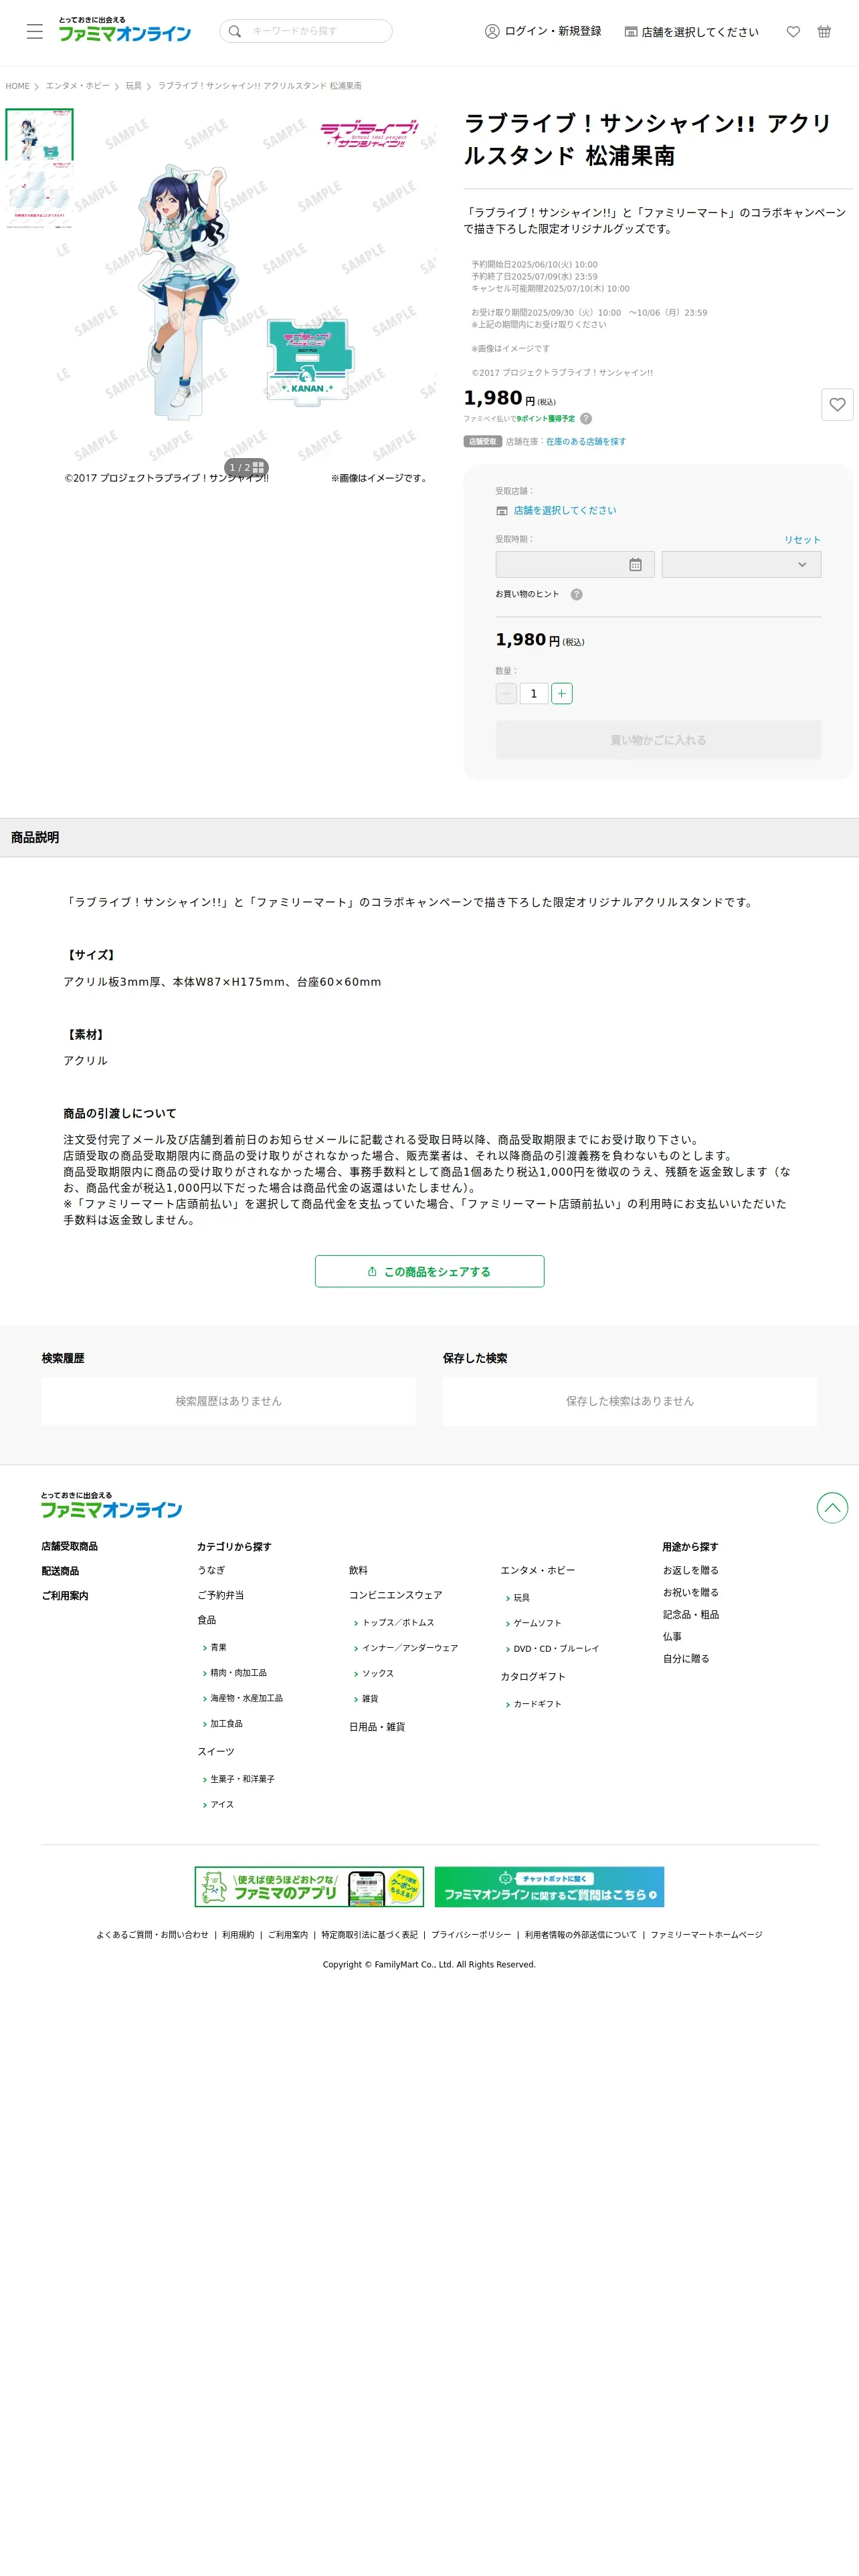Screen dimensions: 859x2576
Task: Open 食品 category link
Action: click(206, 1620)
